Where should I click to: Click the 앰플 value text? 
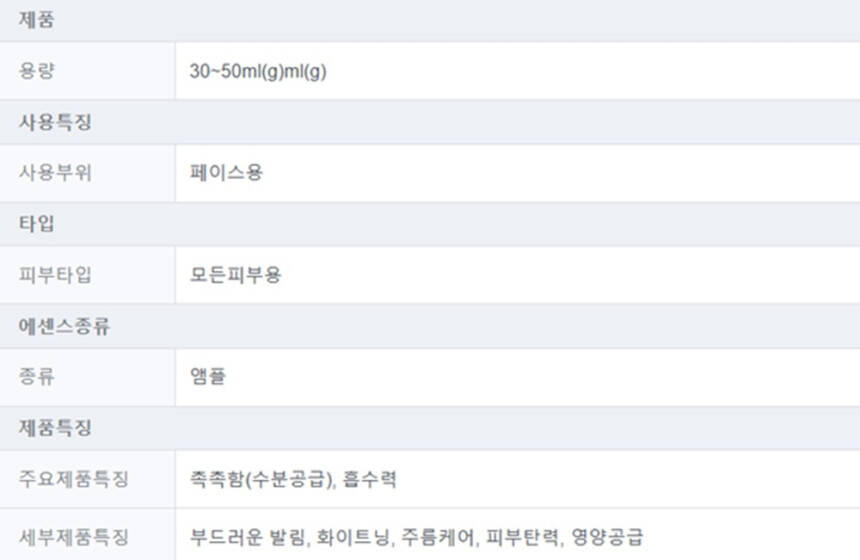click(x=208, y=377)
